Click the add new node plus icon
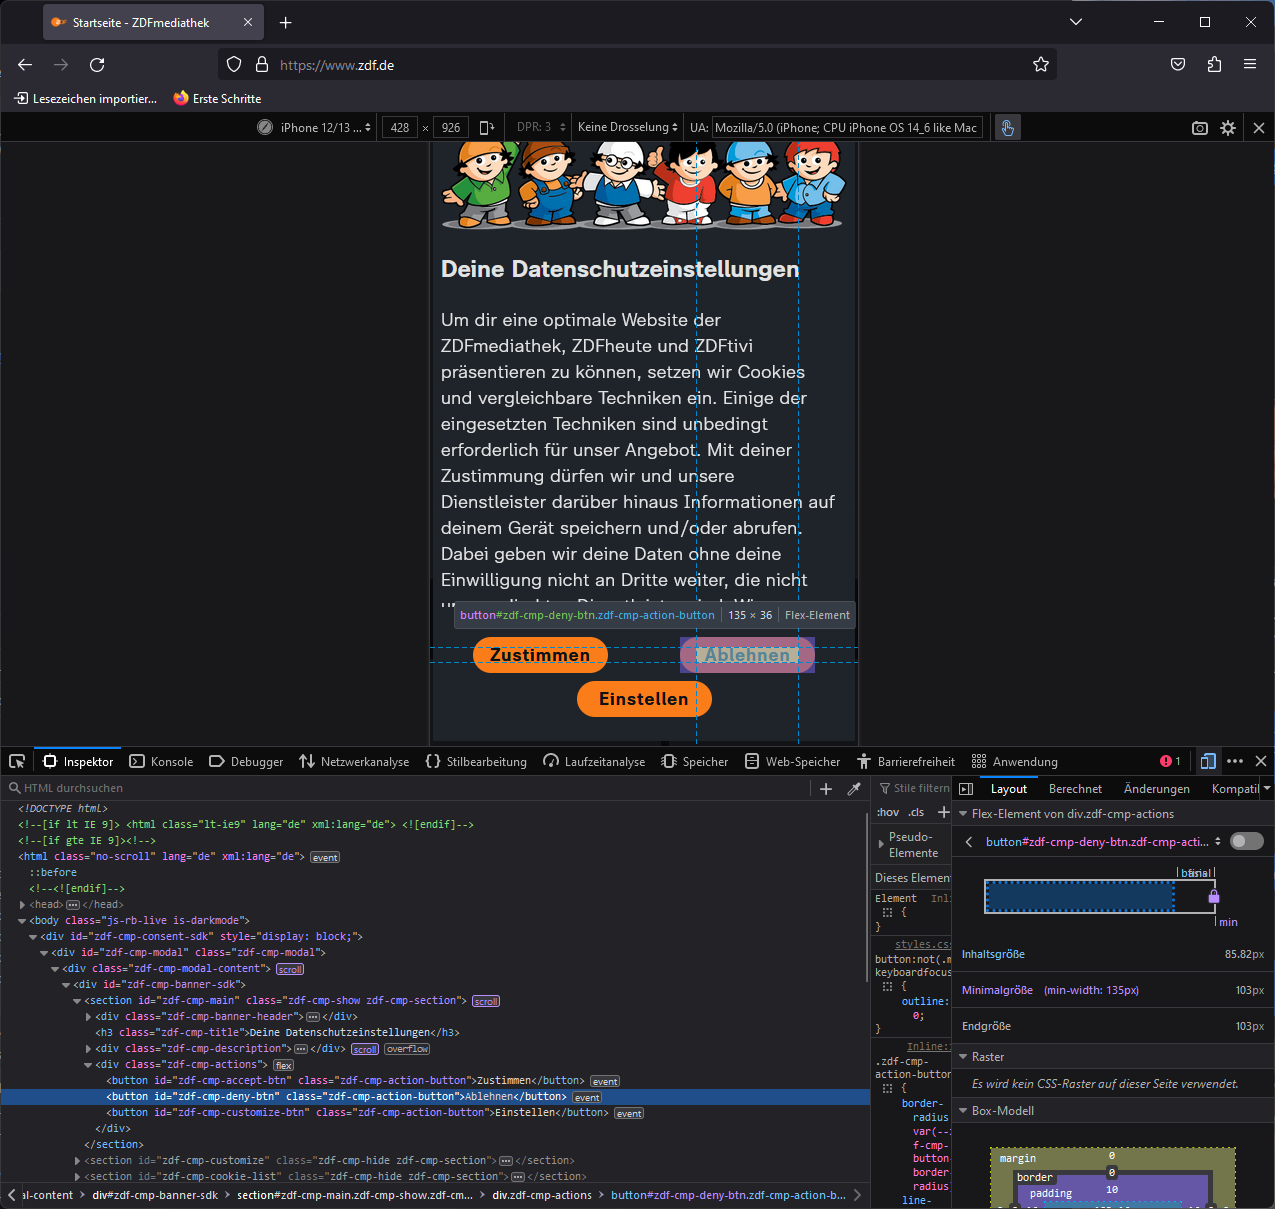The image size is (1275, 1209). 826,788
